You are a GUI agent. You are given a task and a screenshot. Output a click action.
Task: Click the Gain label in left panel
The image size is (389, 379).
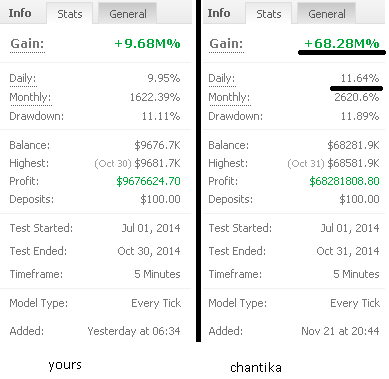tap(27, 44)
